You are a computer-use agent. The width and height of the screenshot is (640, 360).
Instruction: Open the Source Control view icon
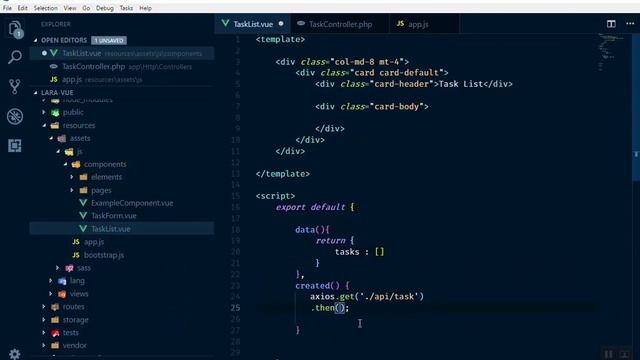15,87
